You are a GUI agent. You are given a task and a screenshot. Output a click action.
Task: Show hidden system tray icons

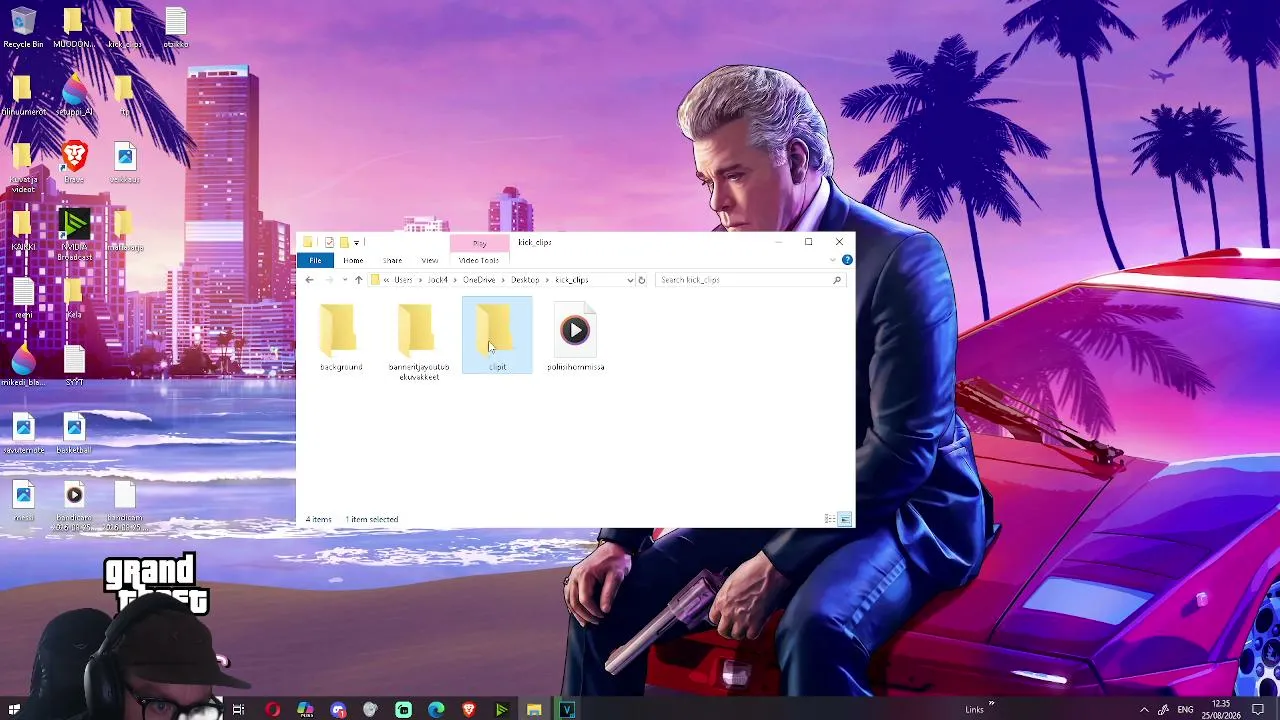[x=1144, y=710]
